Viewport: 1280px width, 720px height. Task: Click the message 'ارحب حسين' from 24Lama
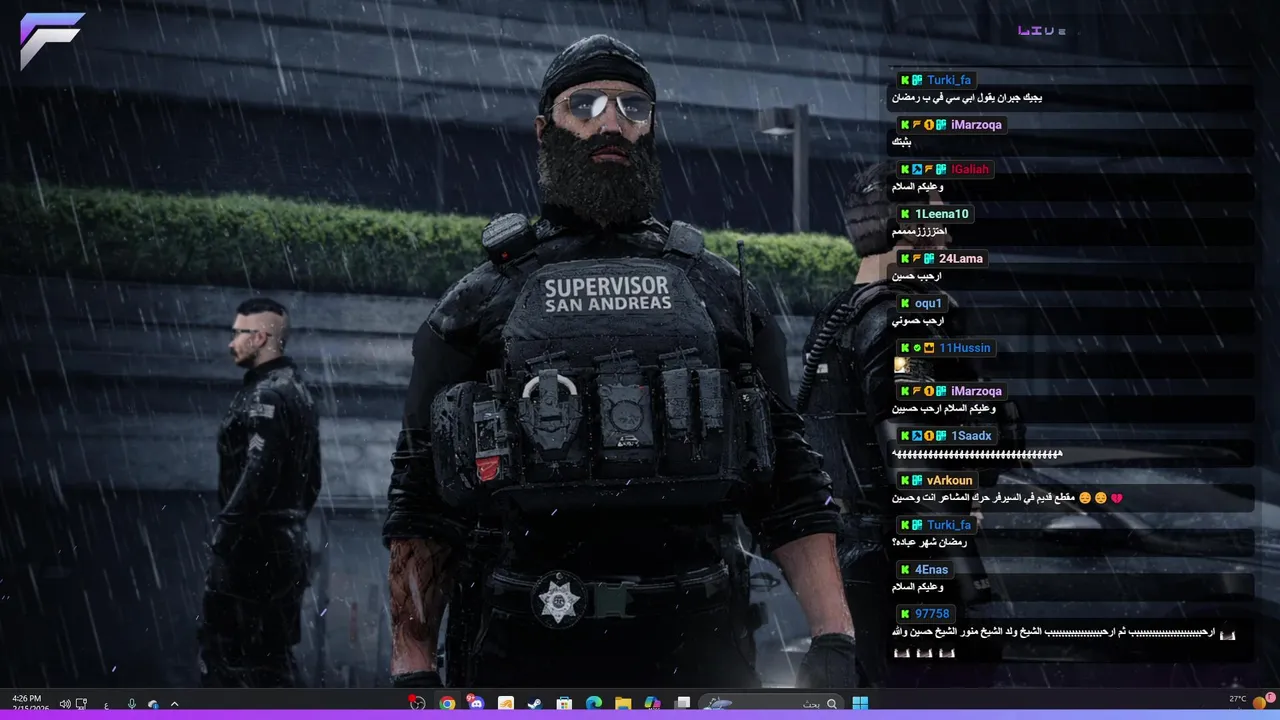click(917, 276)
